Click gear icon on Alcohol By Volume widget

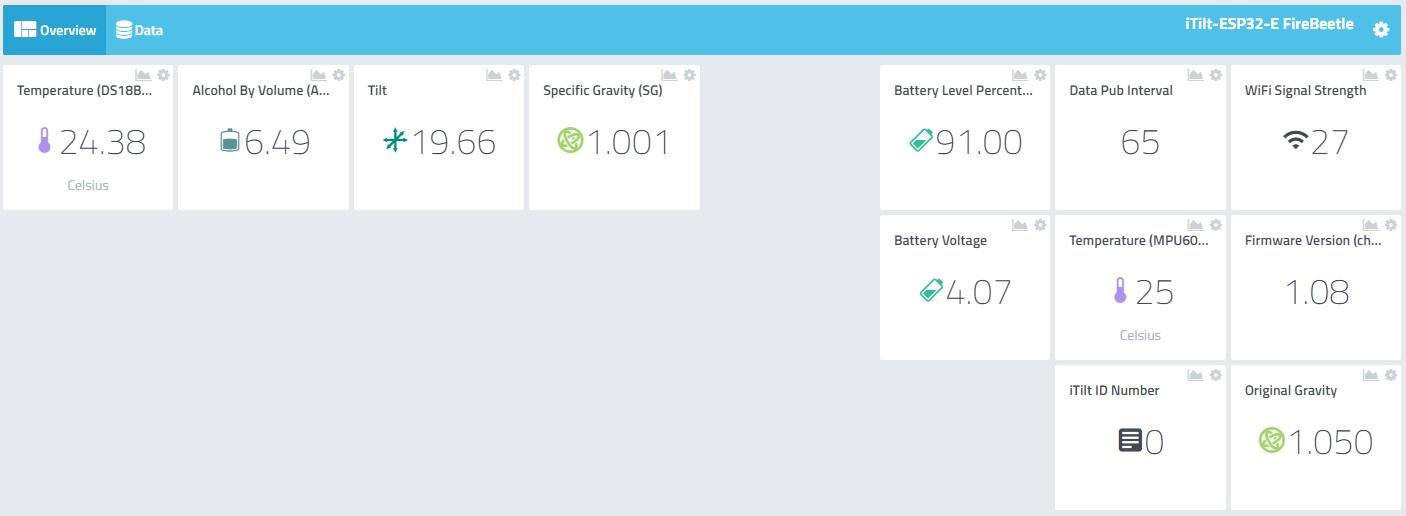click(x=339, y=75)
